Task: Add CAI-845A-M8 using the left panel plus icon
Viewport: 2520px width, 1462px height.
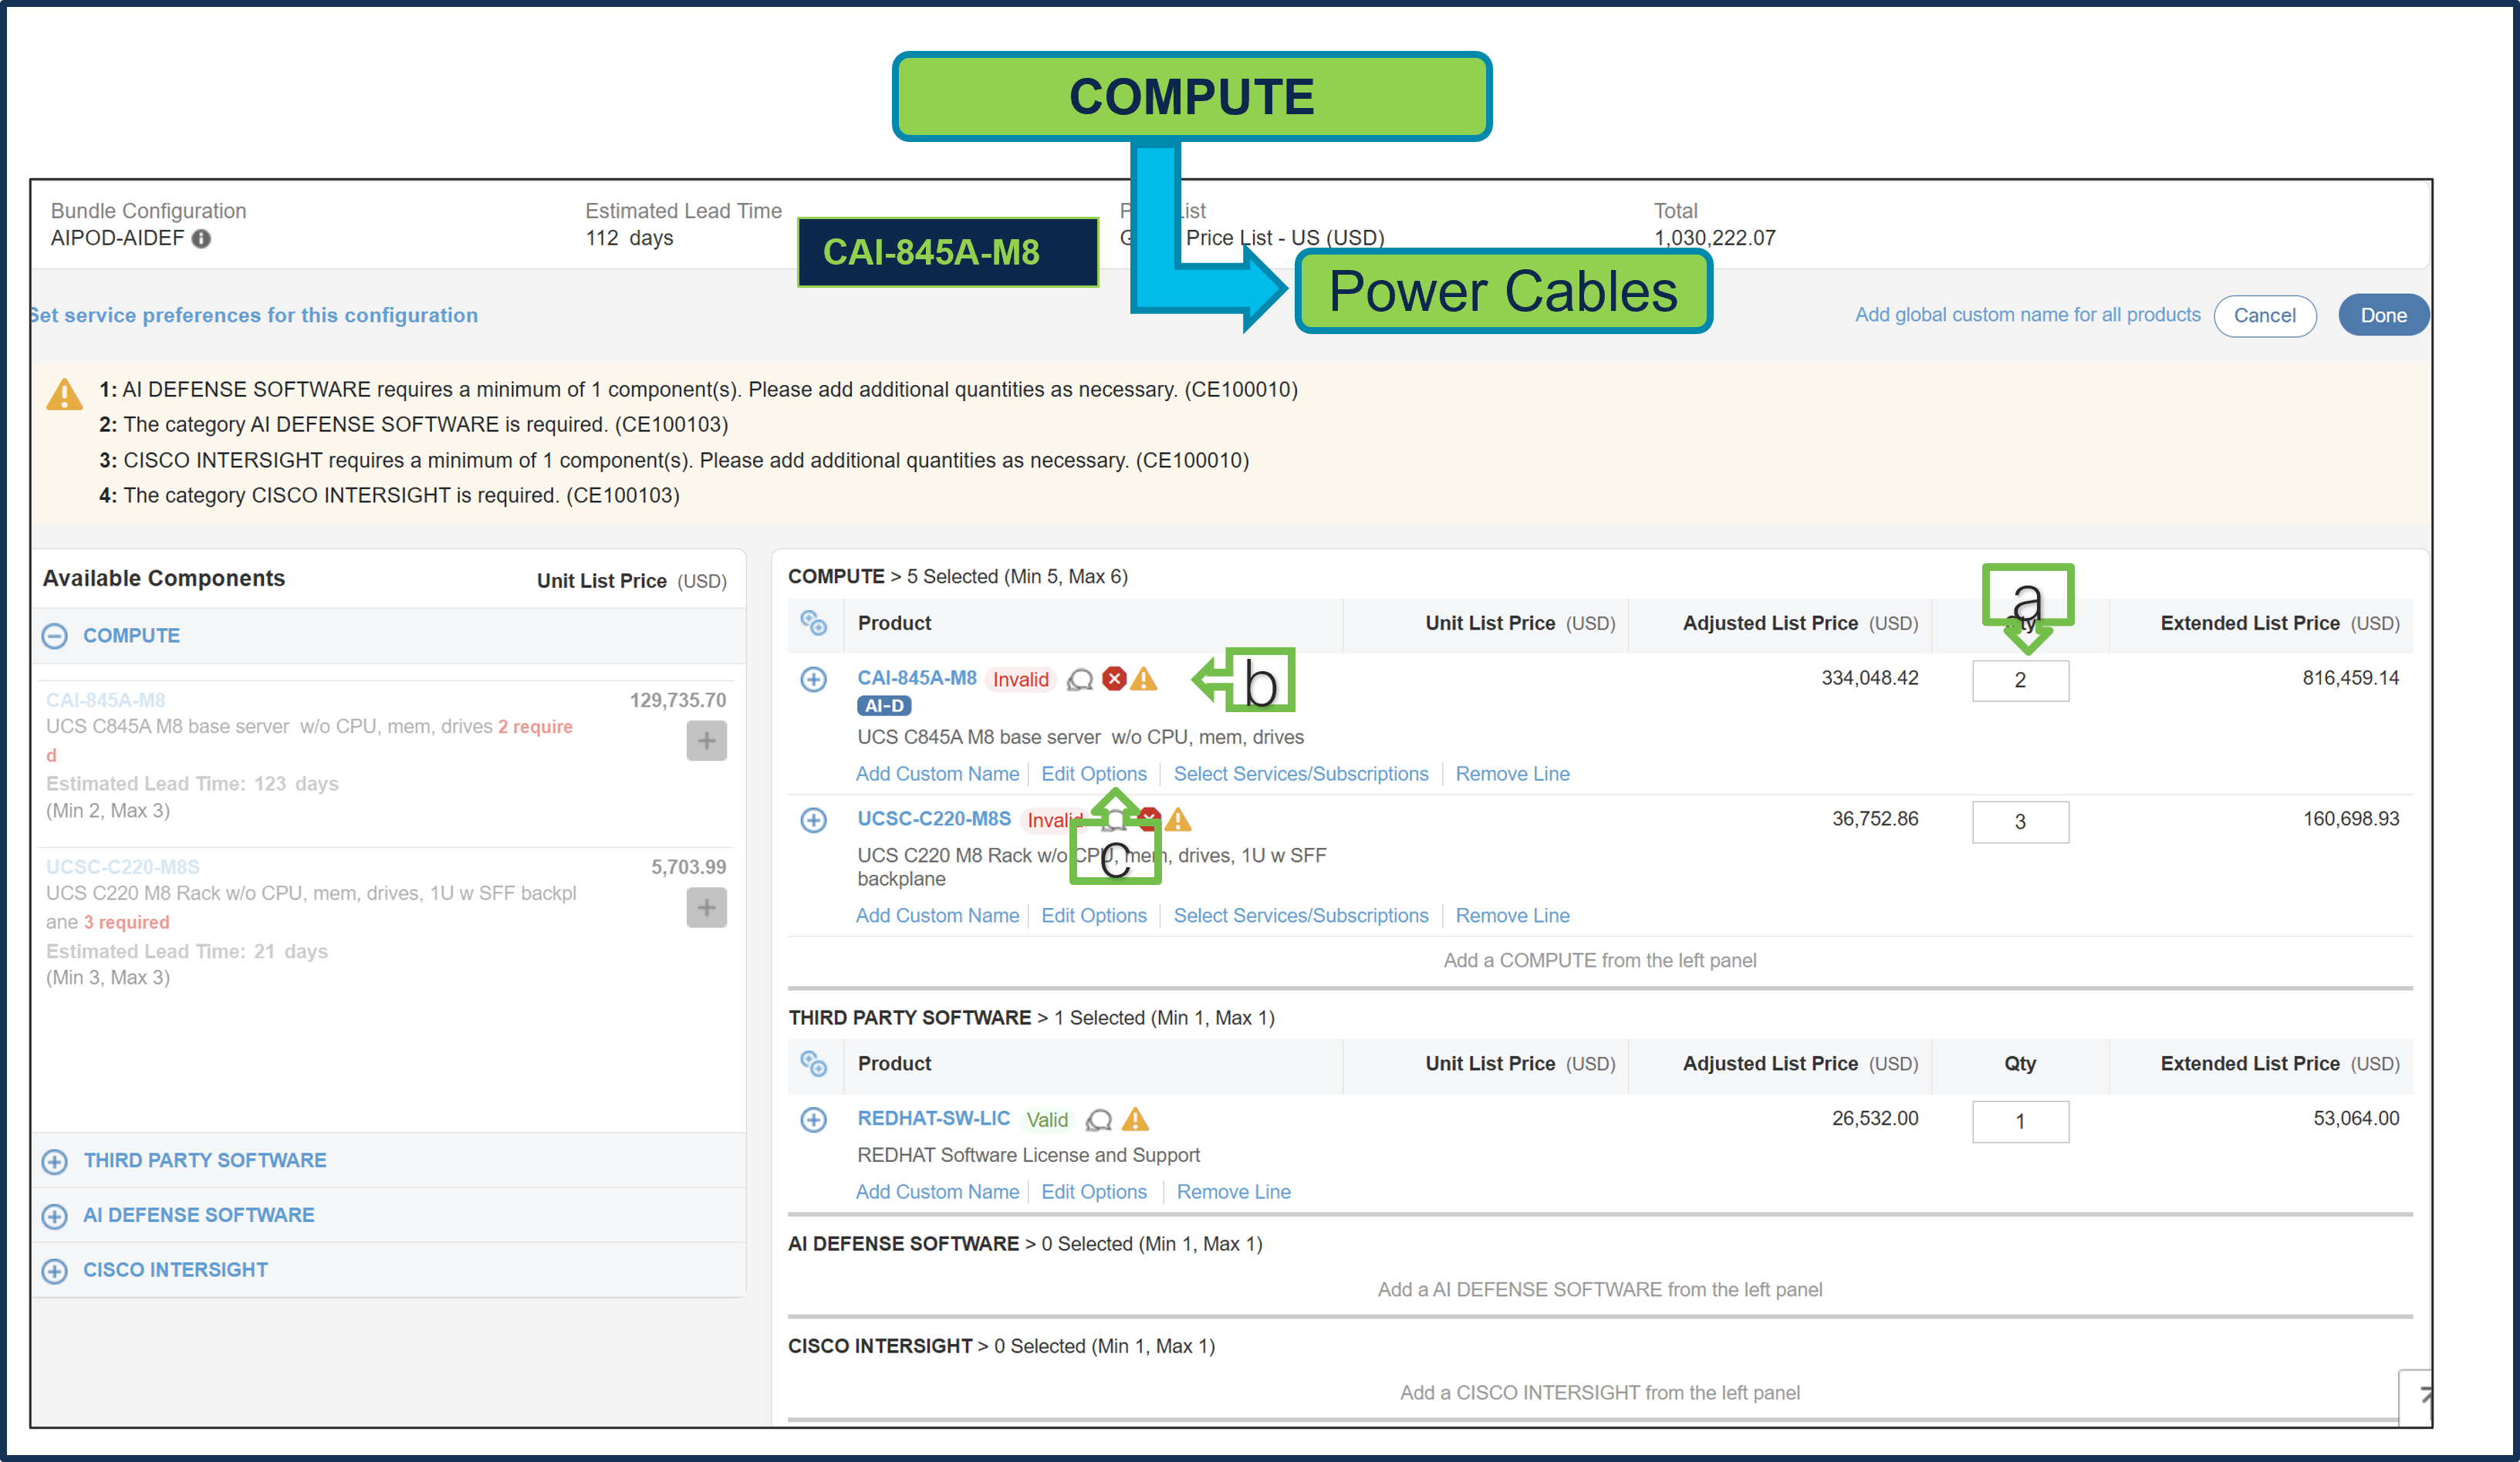Action: tap(707, 741)
